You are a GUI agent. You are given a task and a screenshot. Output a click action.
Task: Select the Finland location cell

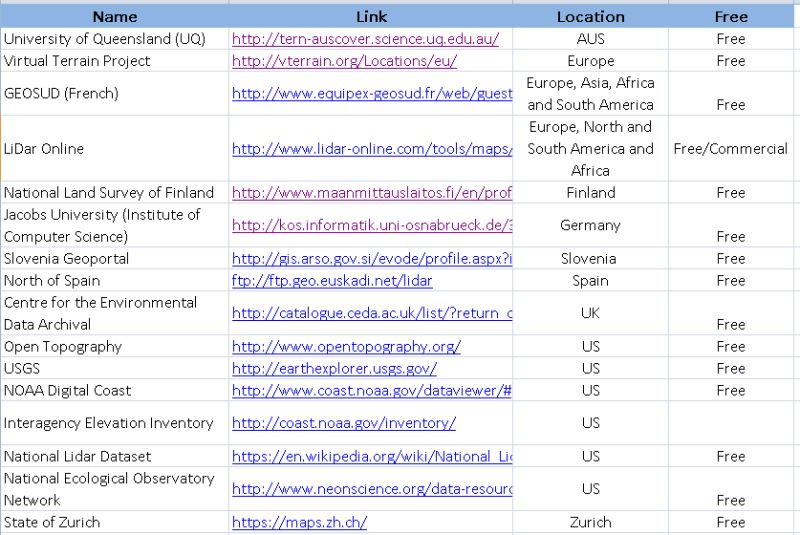590,192
